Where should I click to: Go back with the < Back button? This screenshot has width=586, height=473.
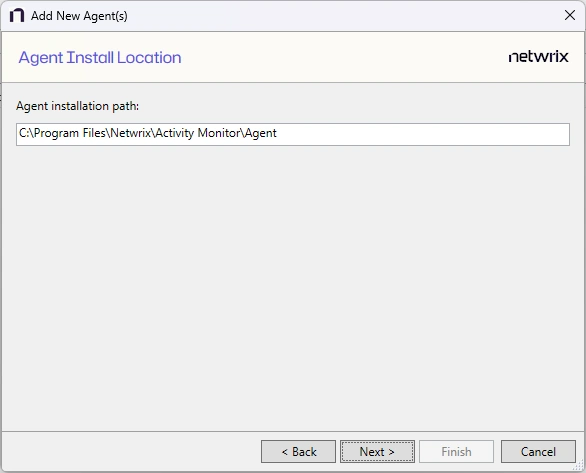pos(298,451)
